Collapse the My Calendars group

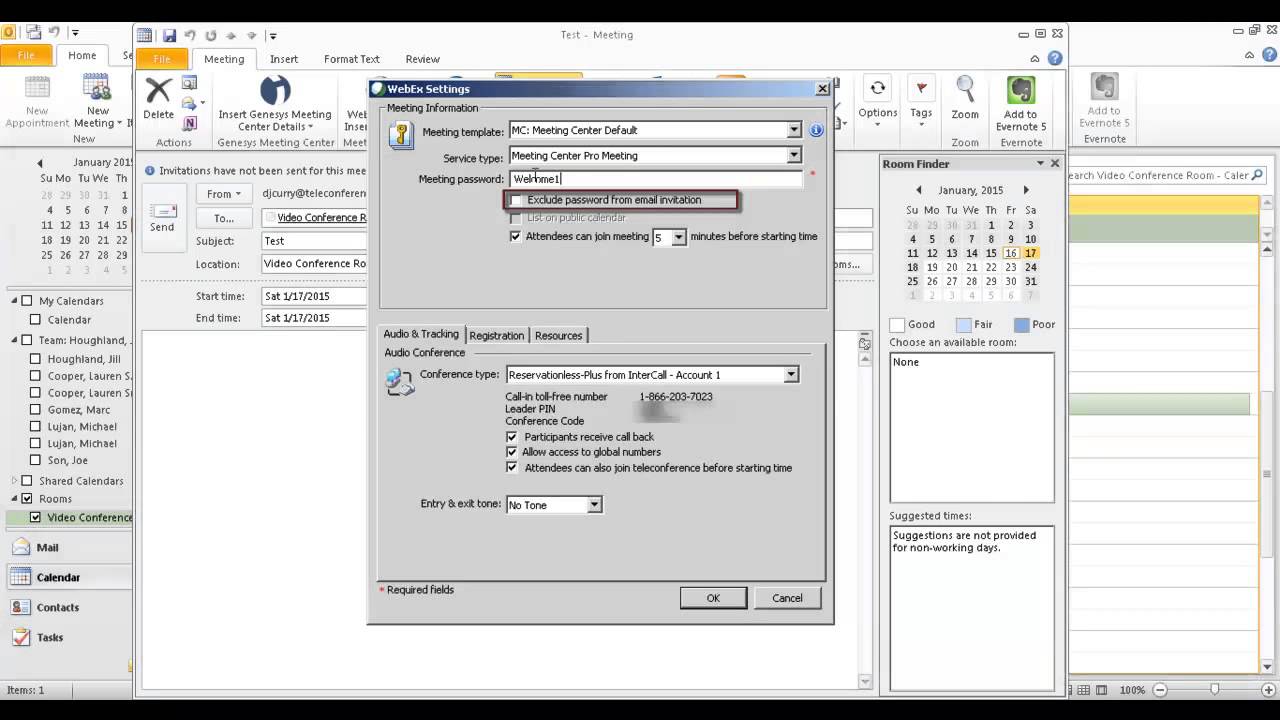click(x=14, y=301)
